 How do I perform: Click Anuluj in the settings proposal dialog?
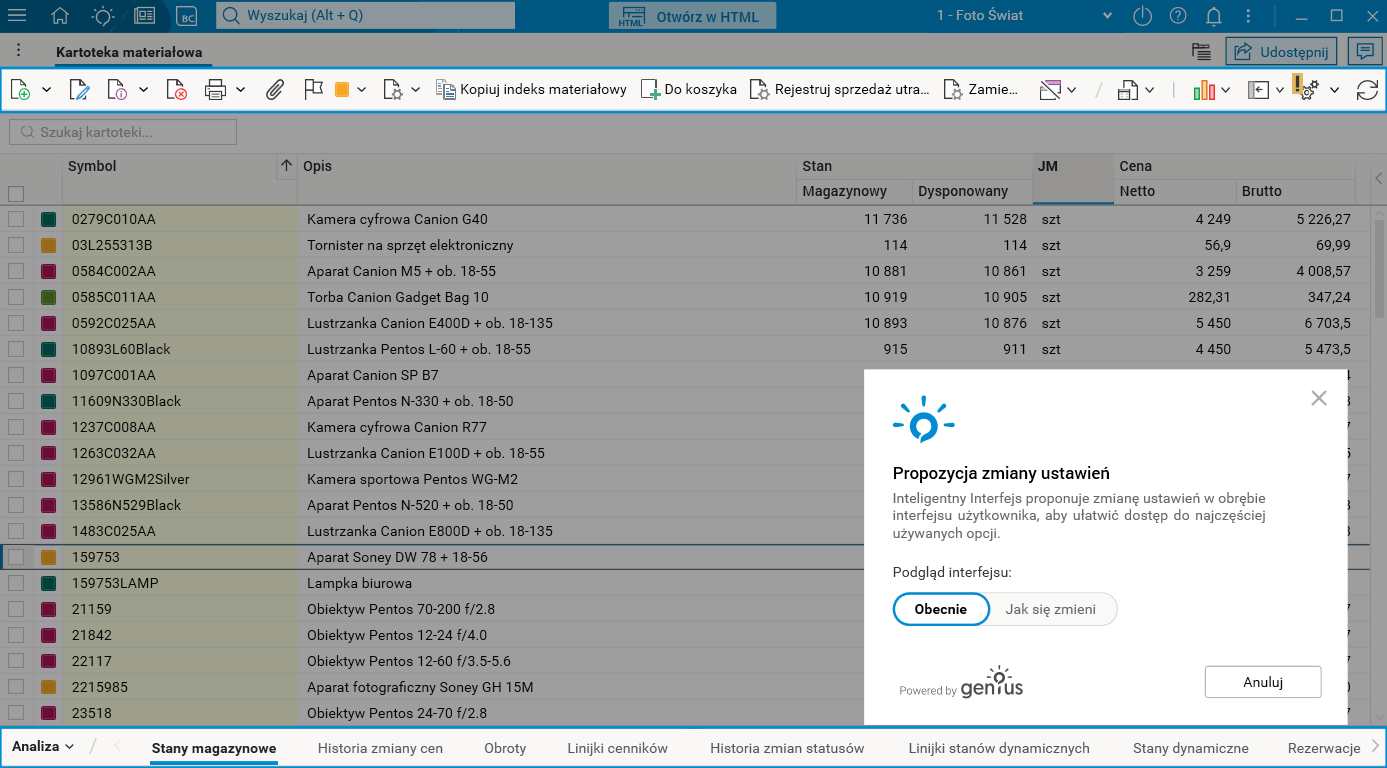pos(1263,682)
